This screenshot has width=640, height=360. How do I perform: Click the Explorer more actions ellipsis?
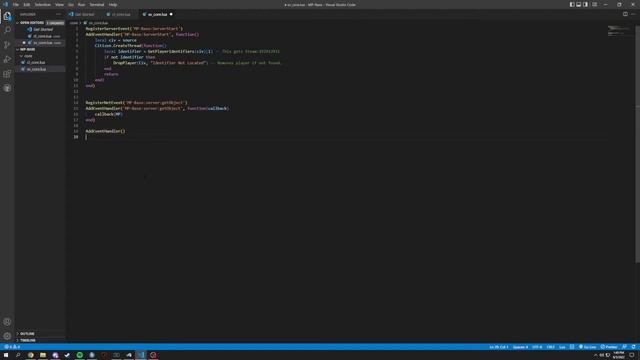pos(58,14)
